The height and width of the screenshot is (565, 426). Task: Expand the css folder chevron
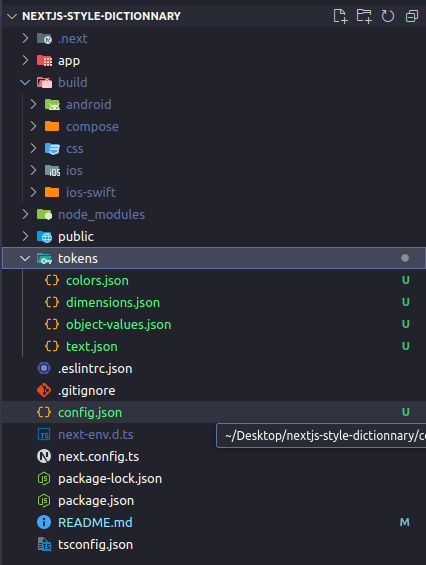click(x=33, y=148)
